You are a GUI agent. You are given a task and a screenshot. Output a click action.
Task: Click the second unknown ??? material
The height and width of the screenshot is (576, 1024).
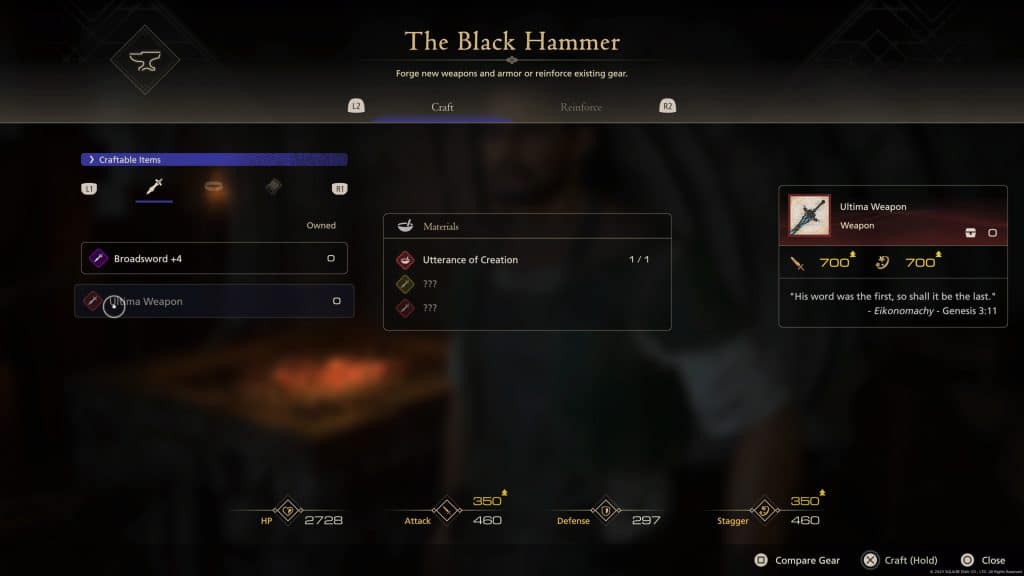[x=430, y=308]
